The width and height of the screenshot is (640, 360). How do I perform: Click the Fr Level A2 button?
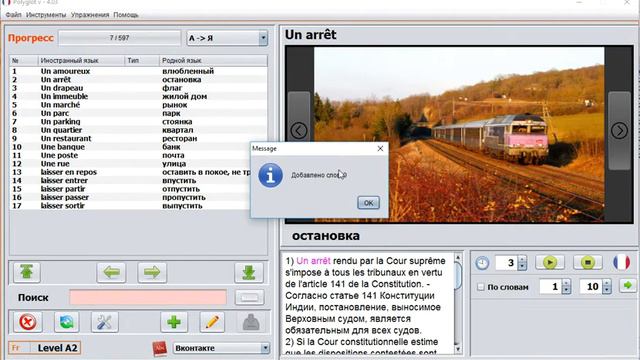[x=44, y=348]
